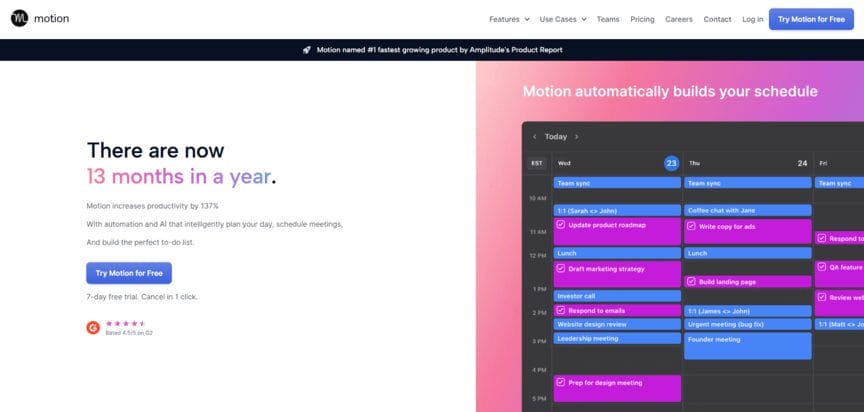864x412 pixels.
Task: Click the Today label in calendar
Action: pos(555,137)
